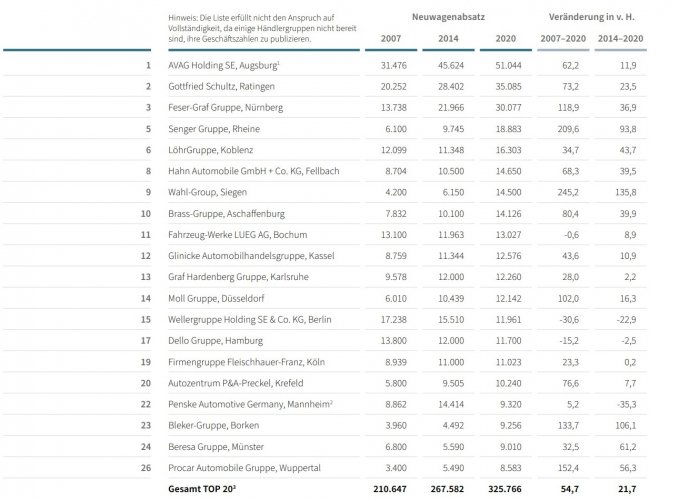Click the Neuwagenabsatz column group header
Screen dimensions: 679x500
(449, 18)
